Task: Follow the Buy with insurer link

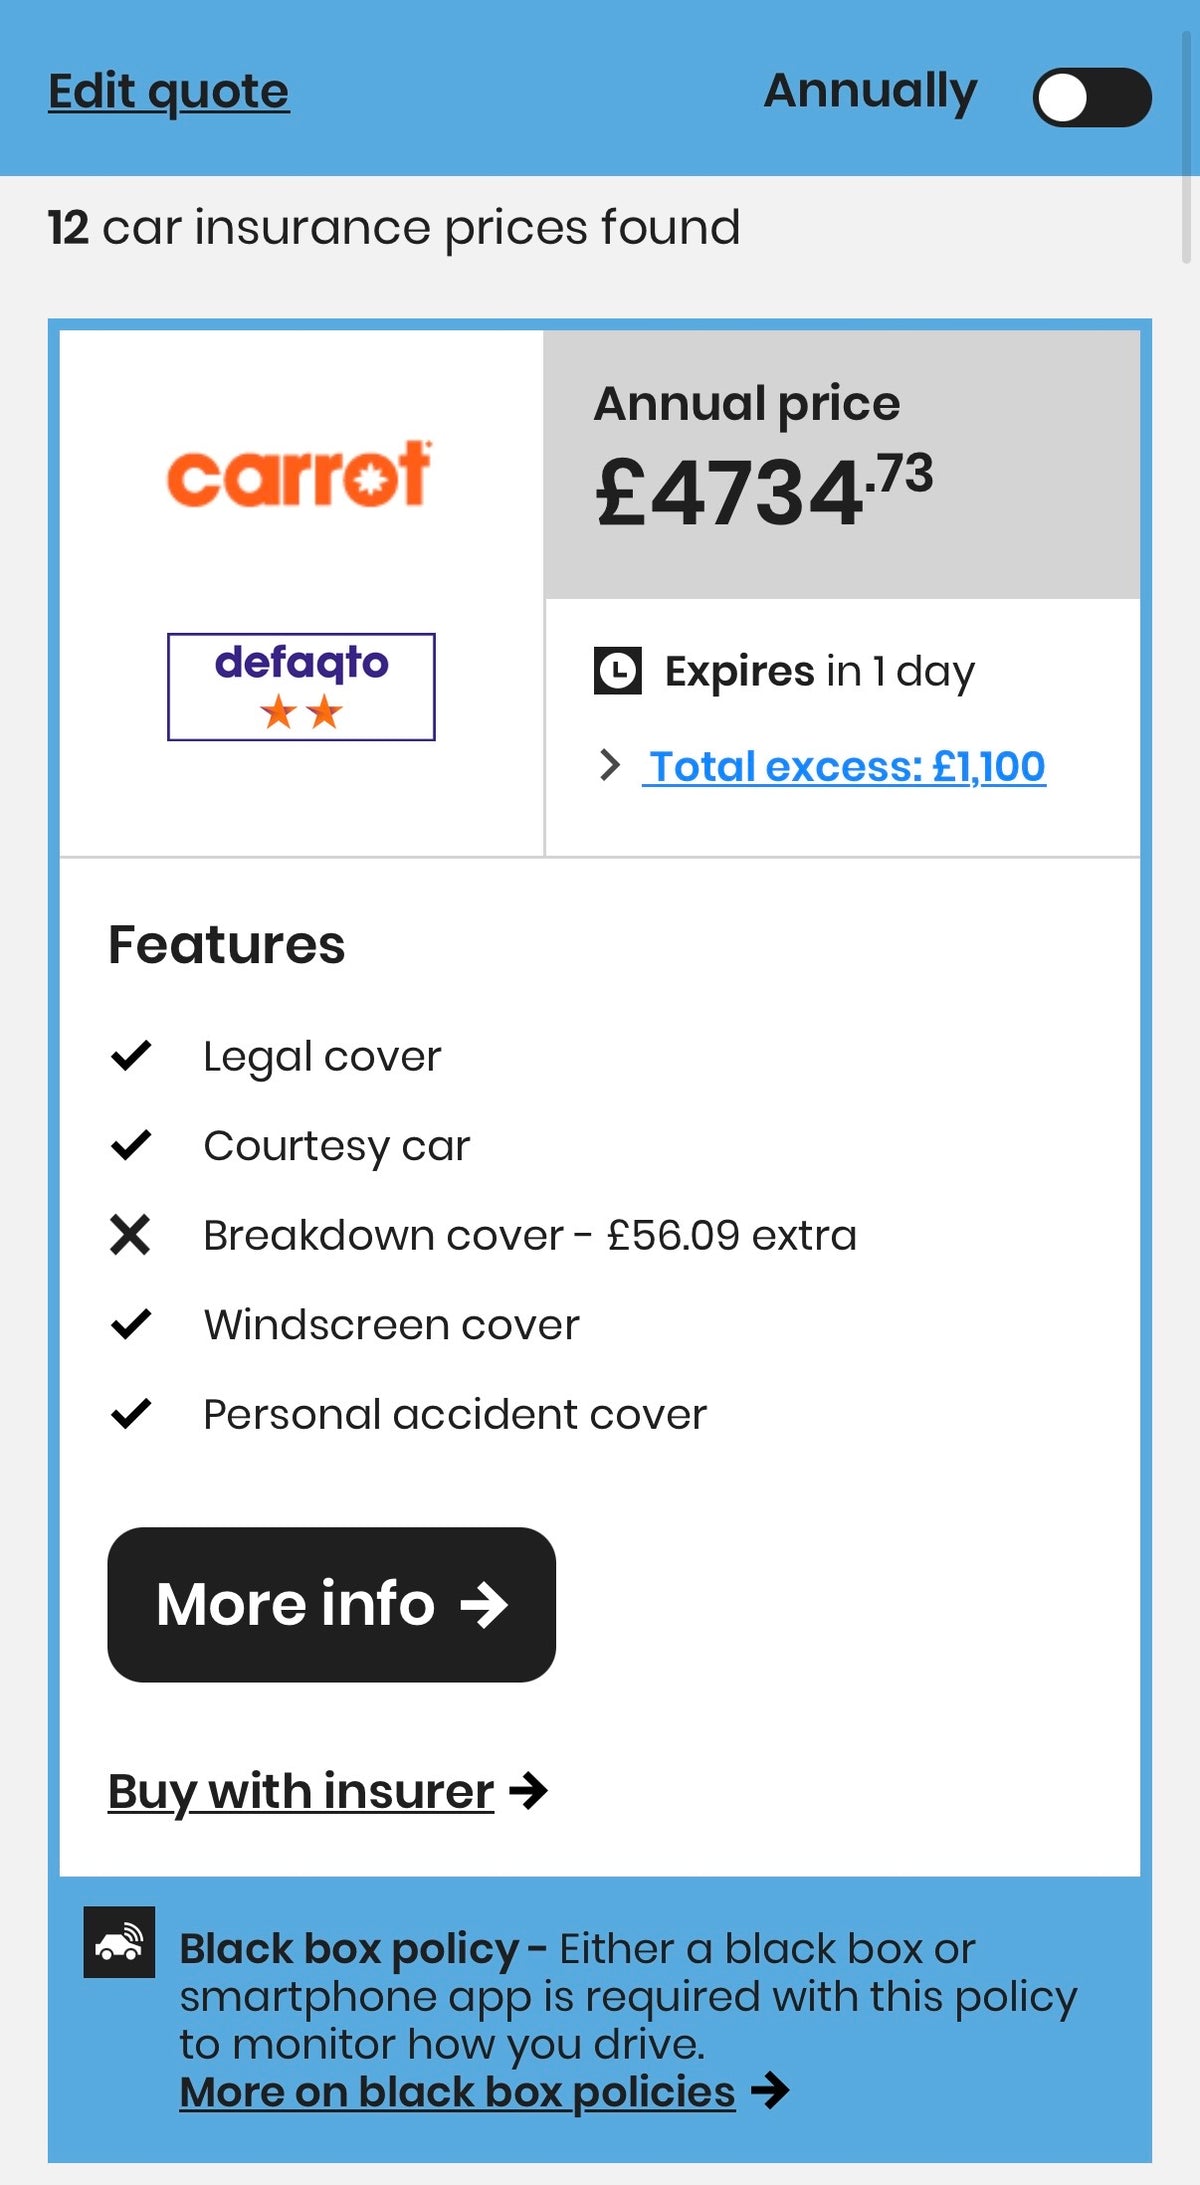Action: (301, 1791)
